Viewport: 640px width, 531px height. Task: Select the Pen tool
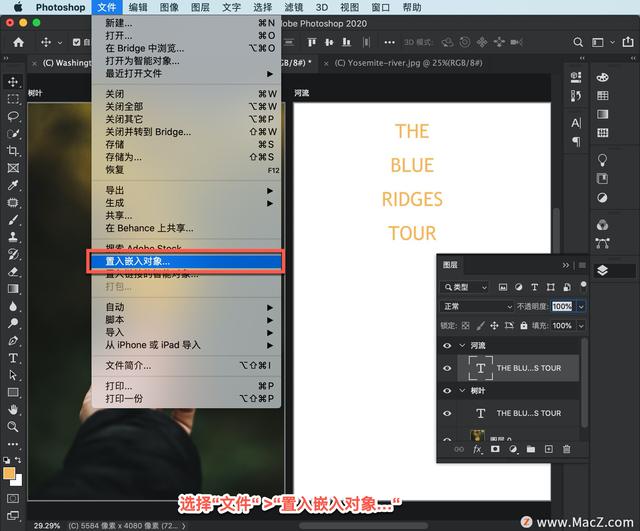pos(13,341)
